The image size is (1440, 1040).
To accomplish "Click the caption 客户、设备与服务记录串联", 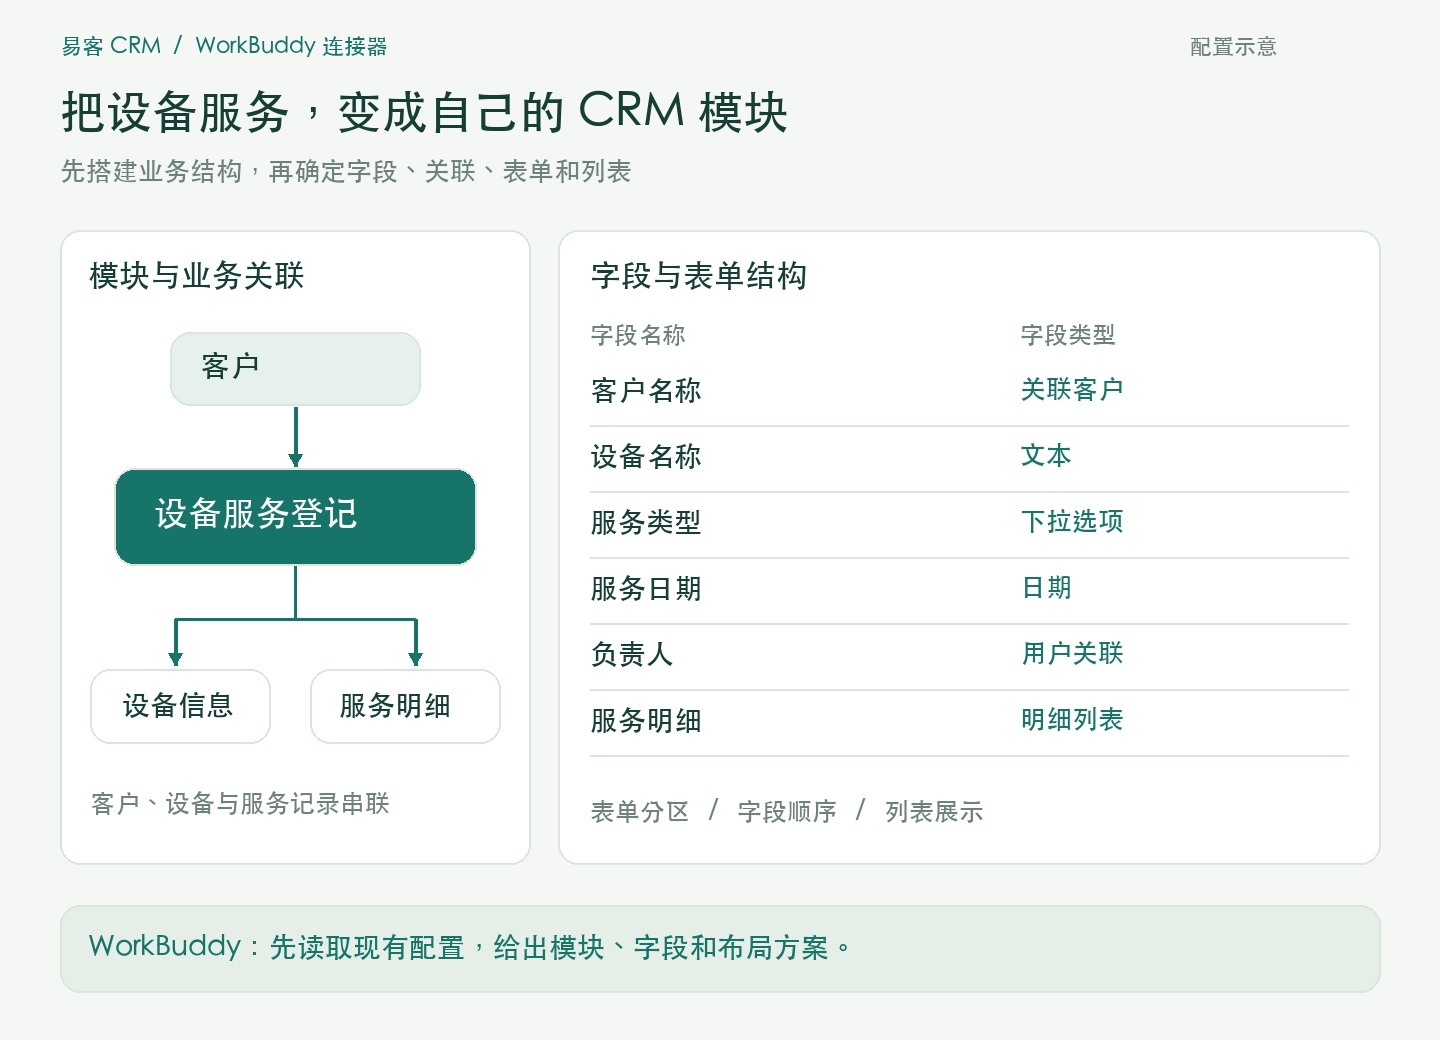I will (240, 804).
